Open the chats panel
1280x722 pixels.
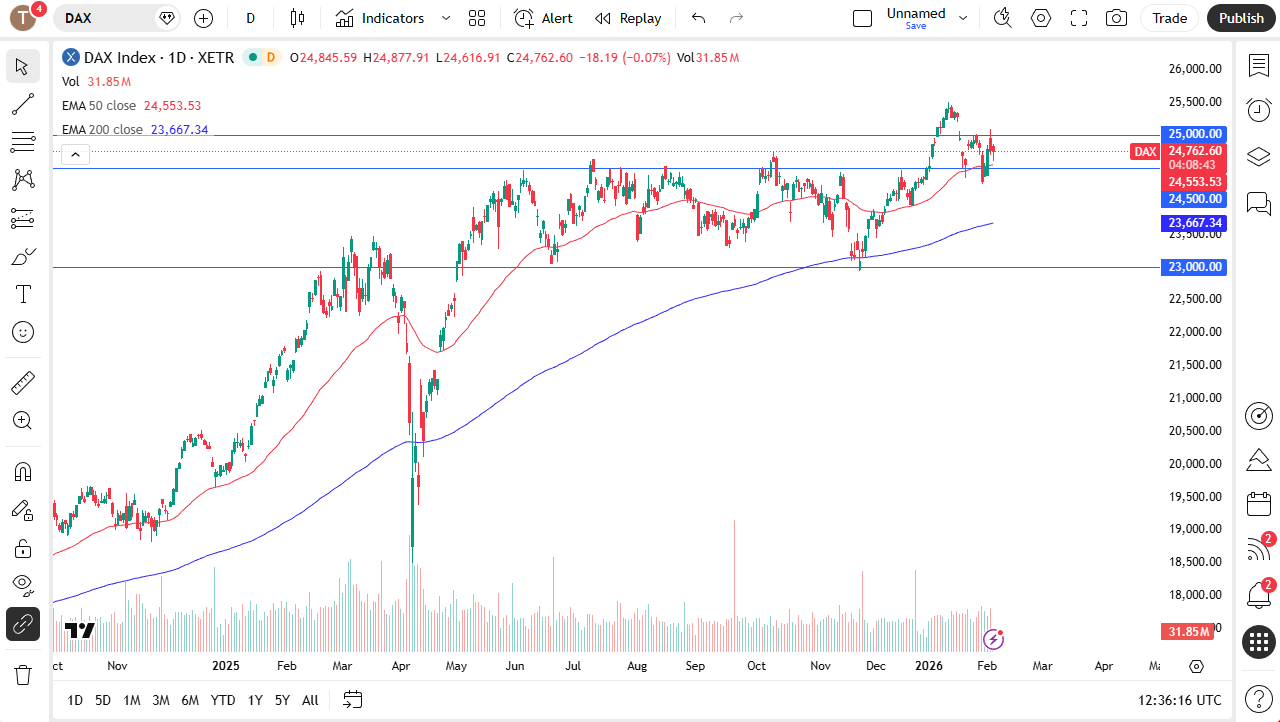pos(1258,203)
